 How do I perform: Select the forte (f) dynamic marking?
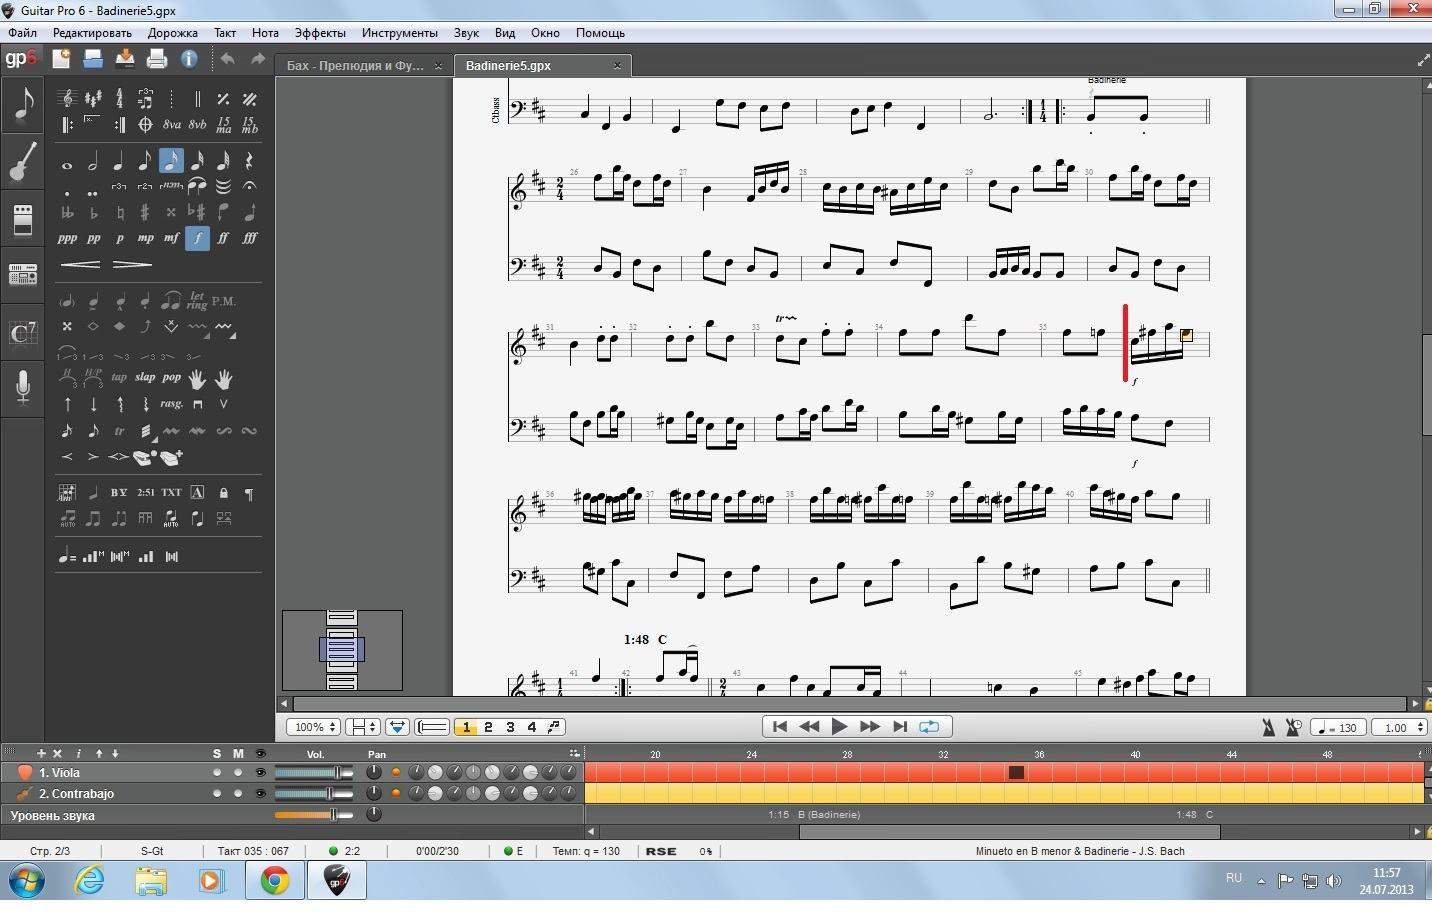(x=197, y=238)
